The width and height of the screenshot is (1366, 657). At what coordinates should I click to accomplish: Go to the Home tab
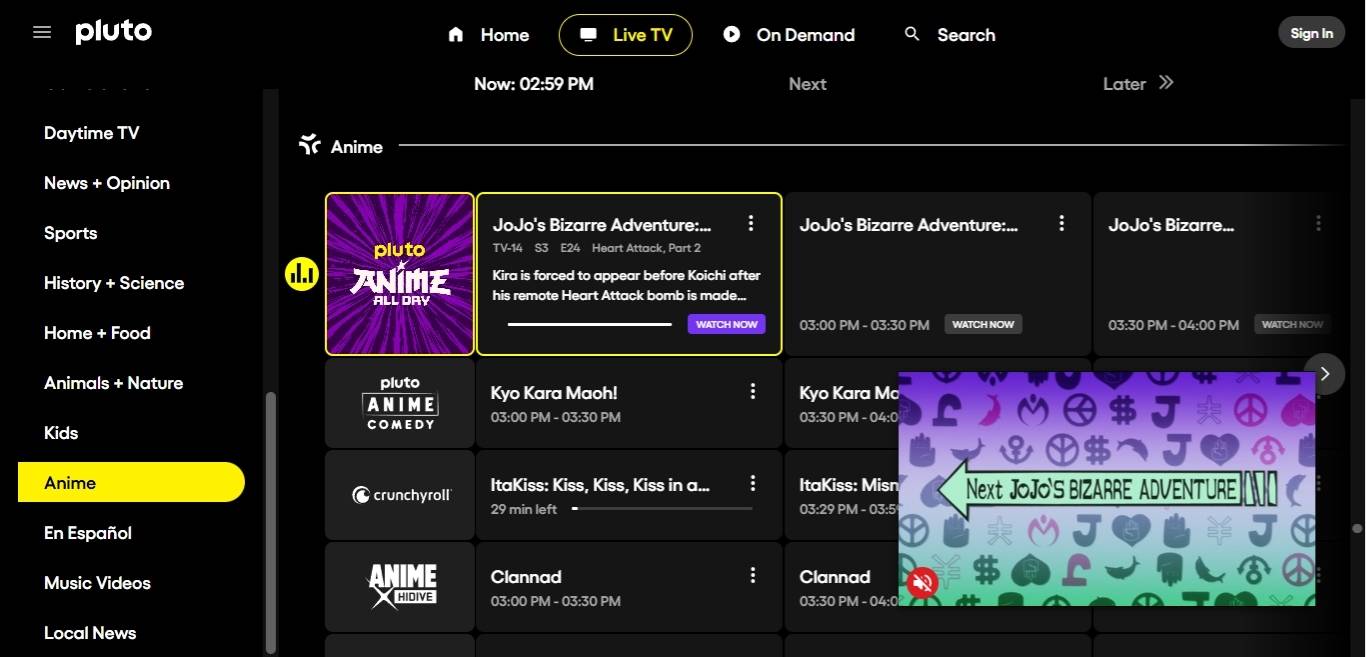[488, 35]
